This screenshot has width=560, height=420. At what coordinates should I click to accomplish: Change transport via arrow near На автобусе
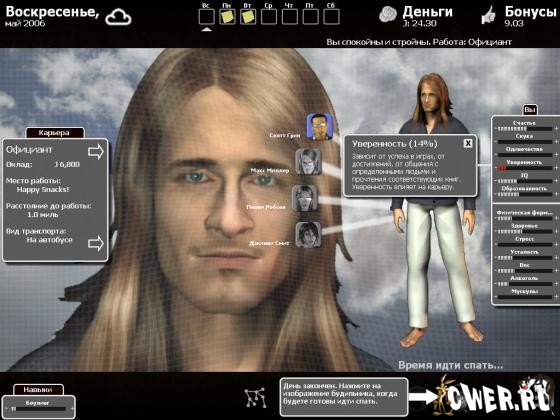coord(96,243)
